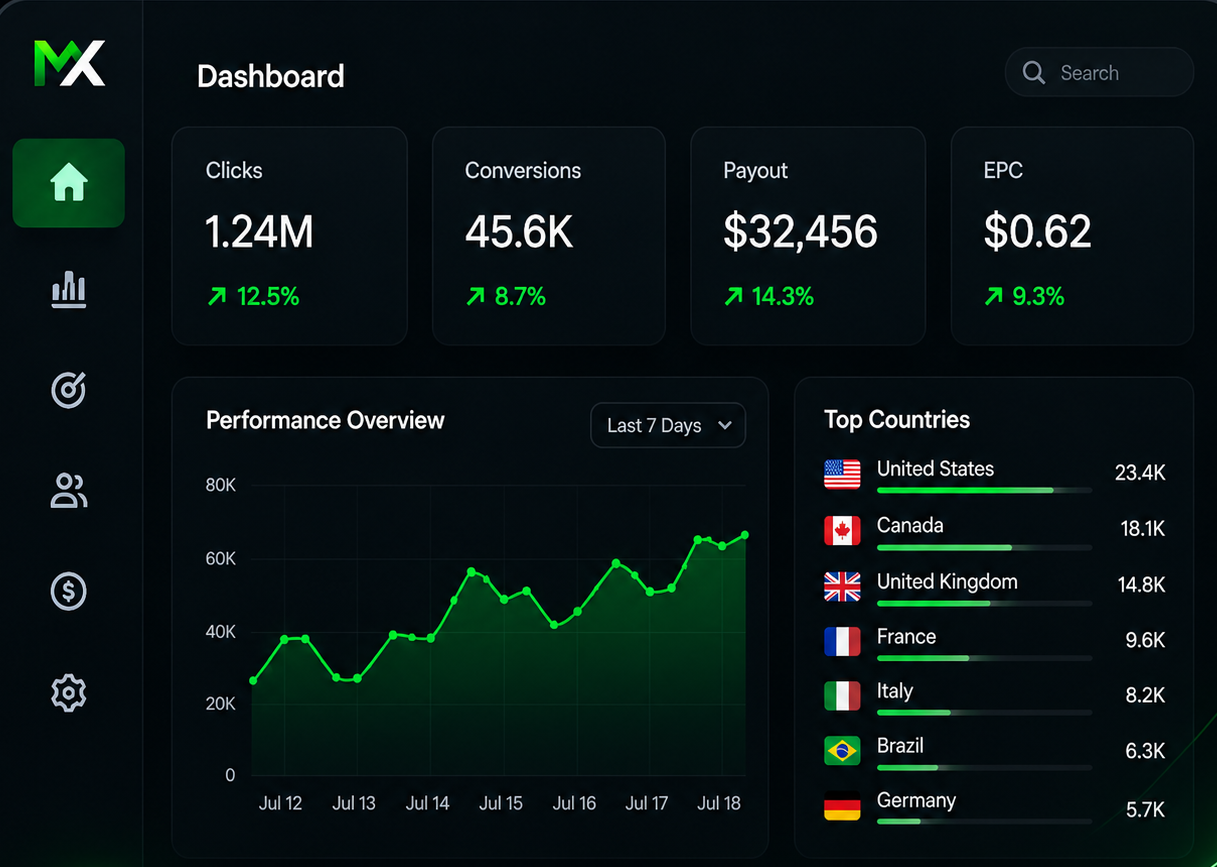Click the 23.4K value
Screen dimensions: 1217x867
point(1140,473)
